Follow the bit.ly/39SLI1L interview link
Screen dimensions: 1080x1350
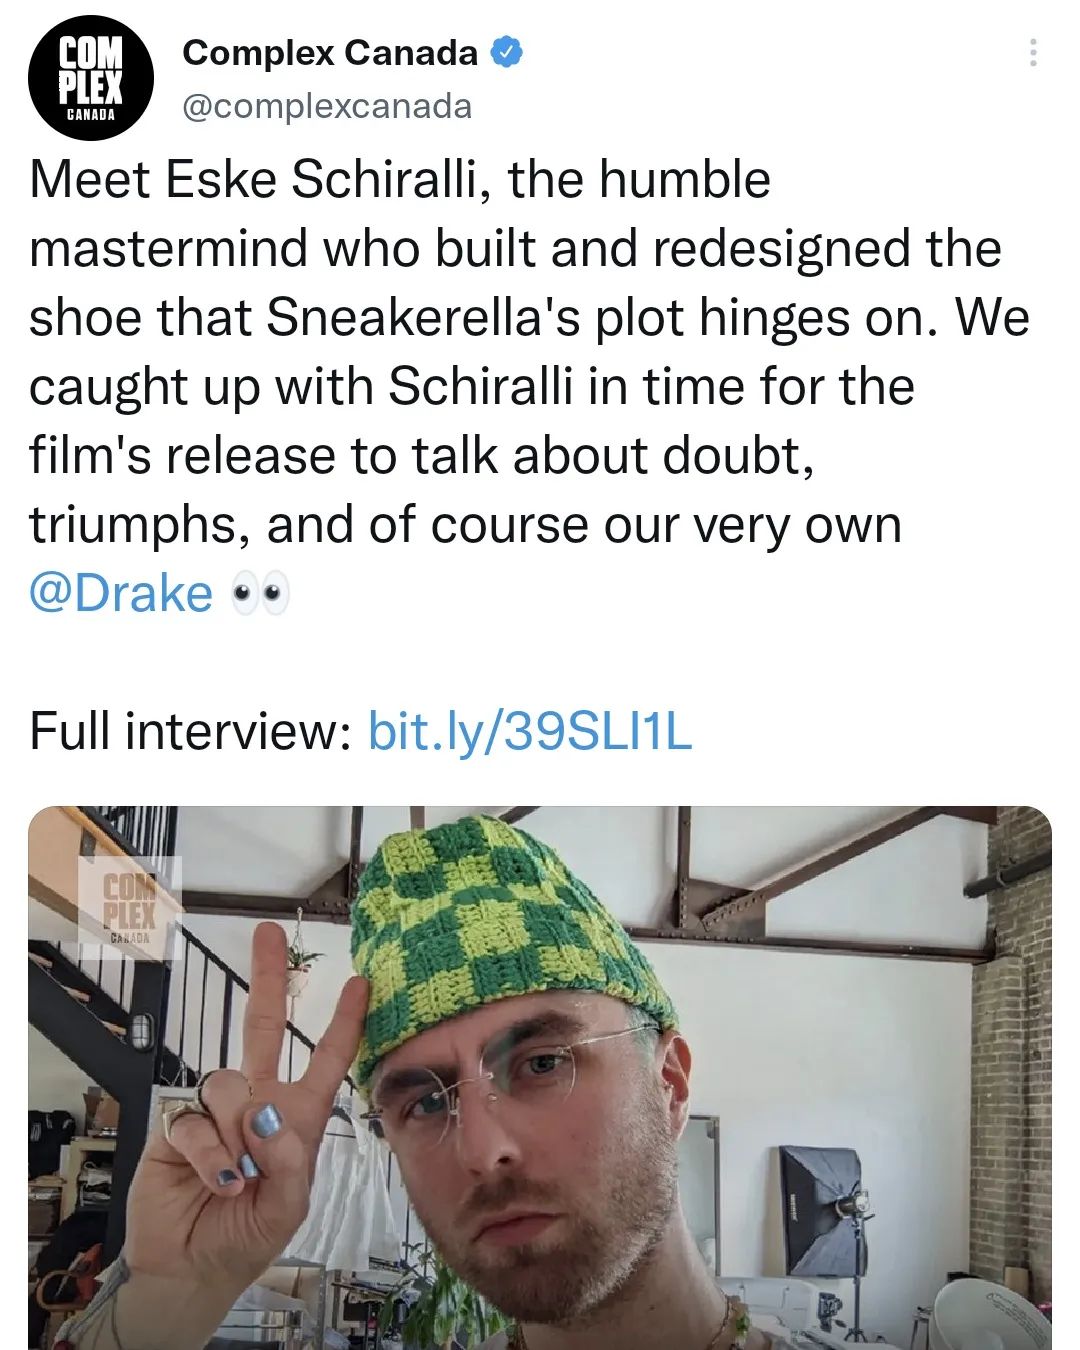[530, 731]
